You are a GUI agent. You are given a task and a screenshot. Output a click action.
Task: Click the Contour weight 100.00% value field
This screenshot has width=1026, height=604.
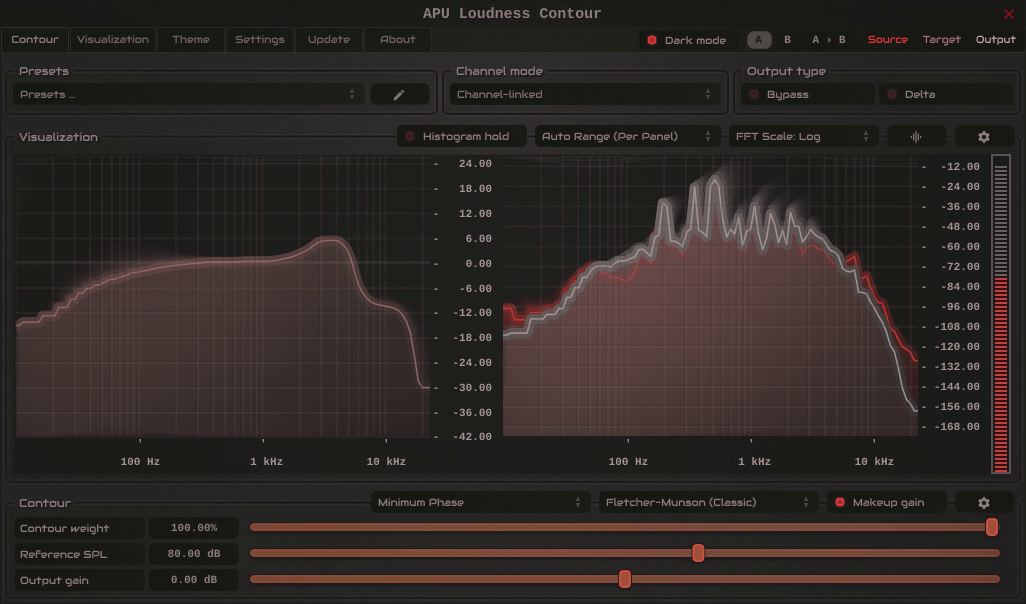click(x=194, y=527)
